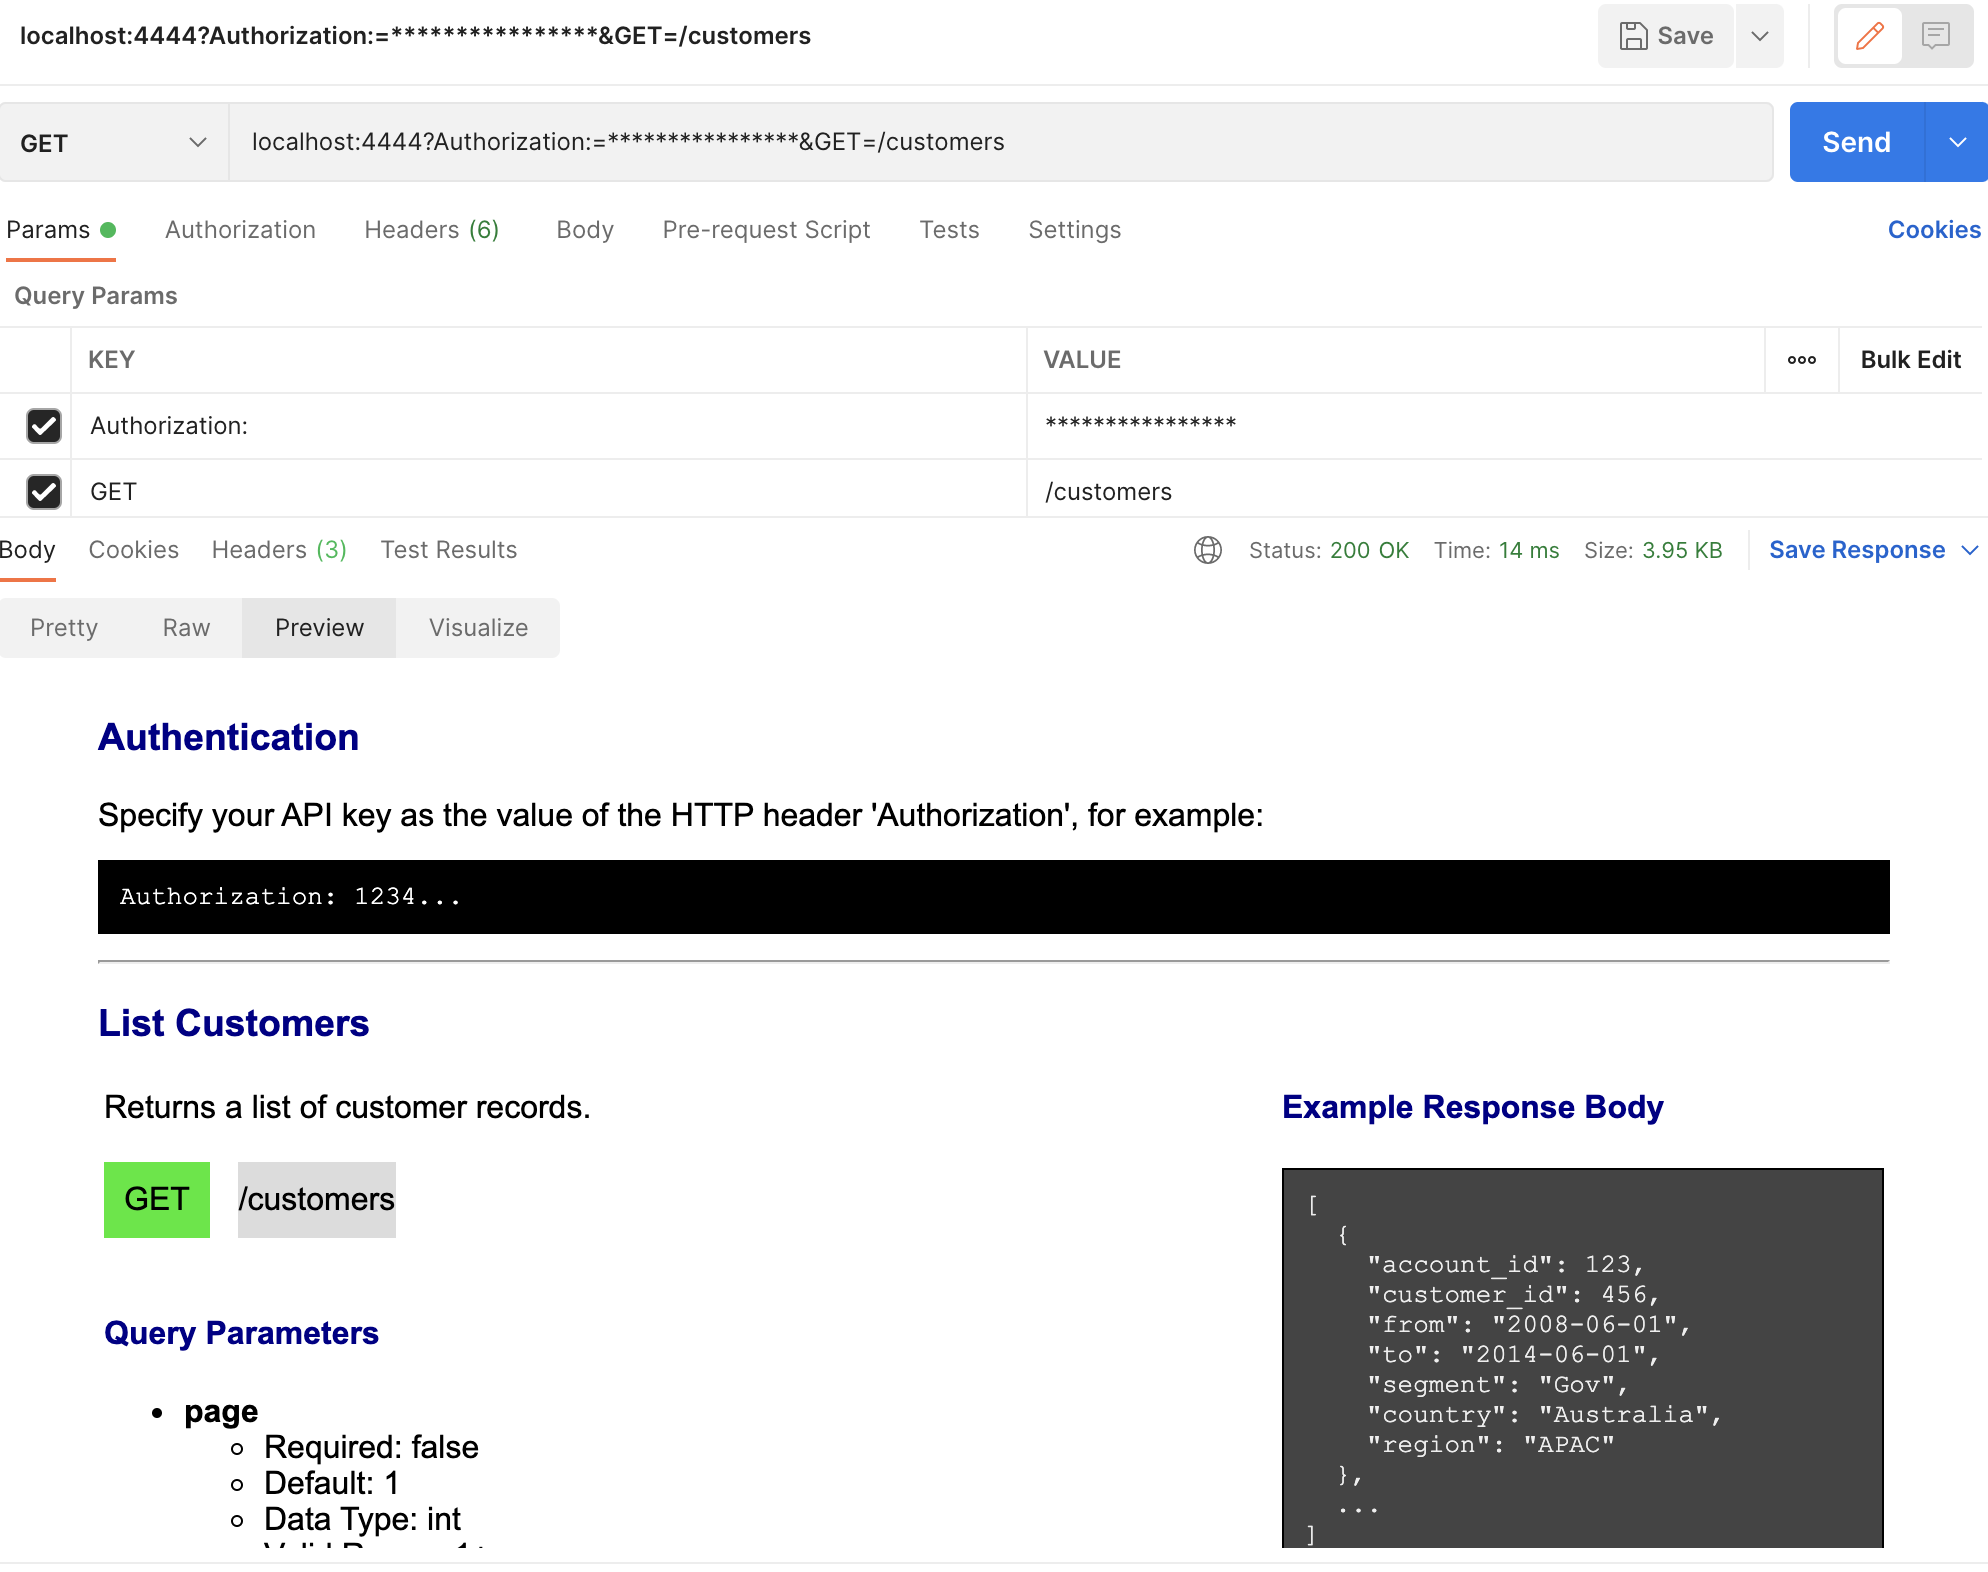Click the example JSON code box

[x=1582, y=1358]
